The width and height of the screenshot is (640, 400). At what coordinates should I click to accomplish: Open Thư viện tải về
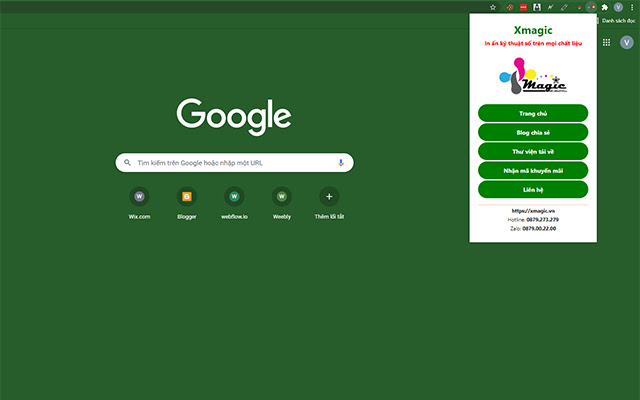click(x=533, y=151)
